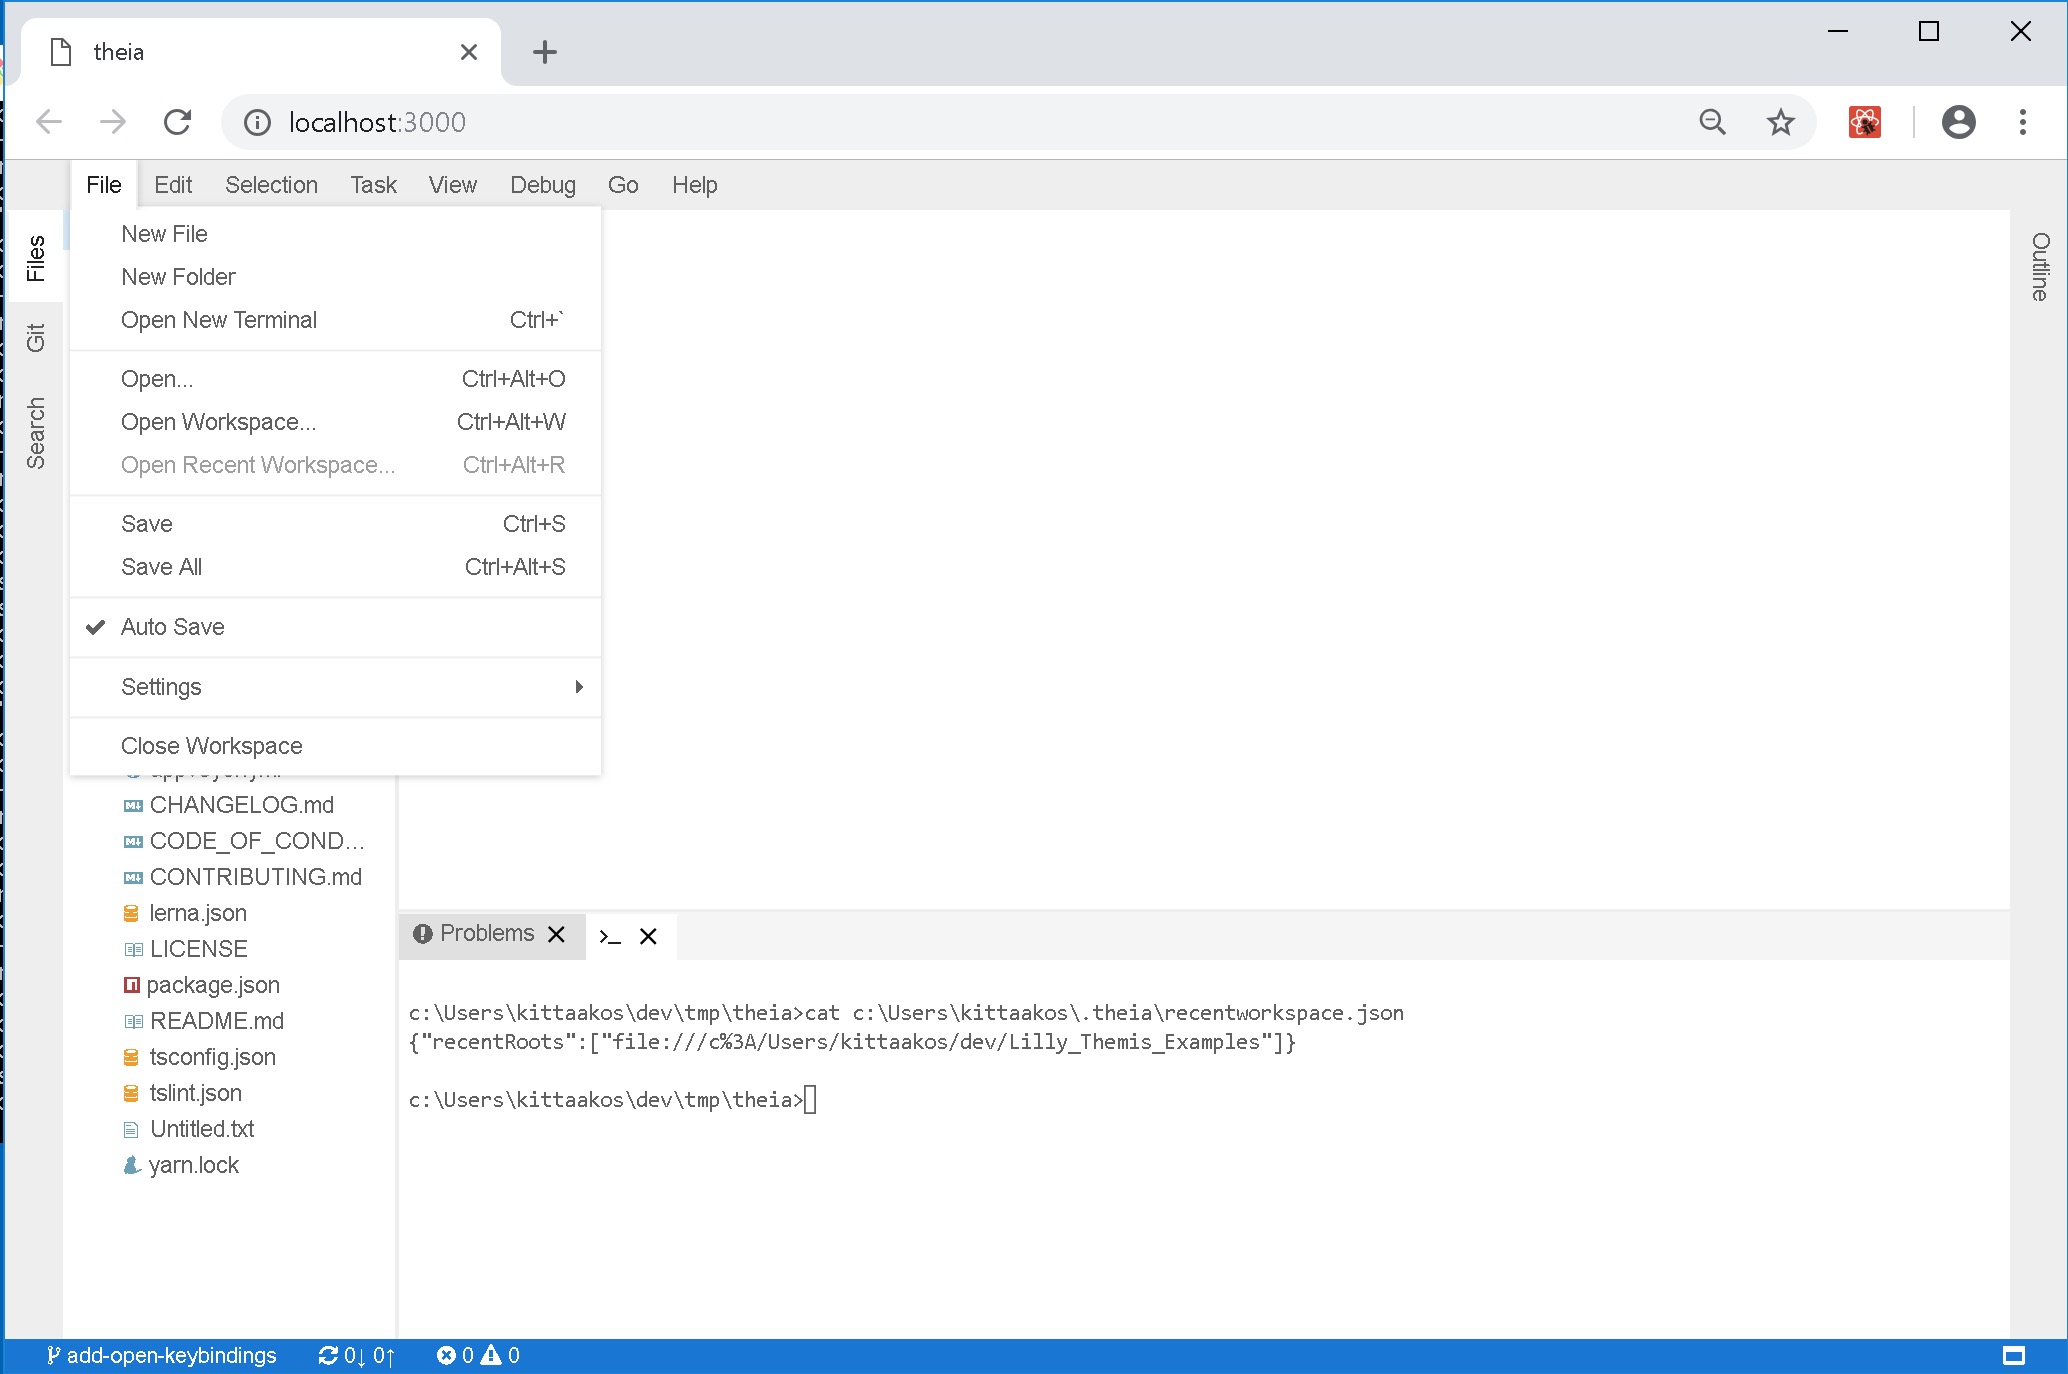Click the zoom icon in the address bar
This screenshot has width=2068, height=1374.
[1713, 122]
